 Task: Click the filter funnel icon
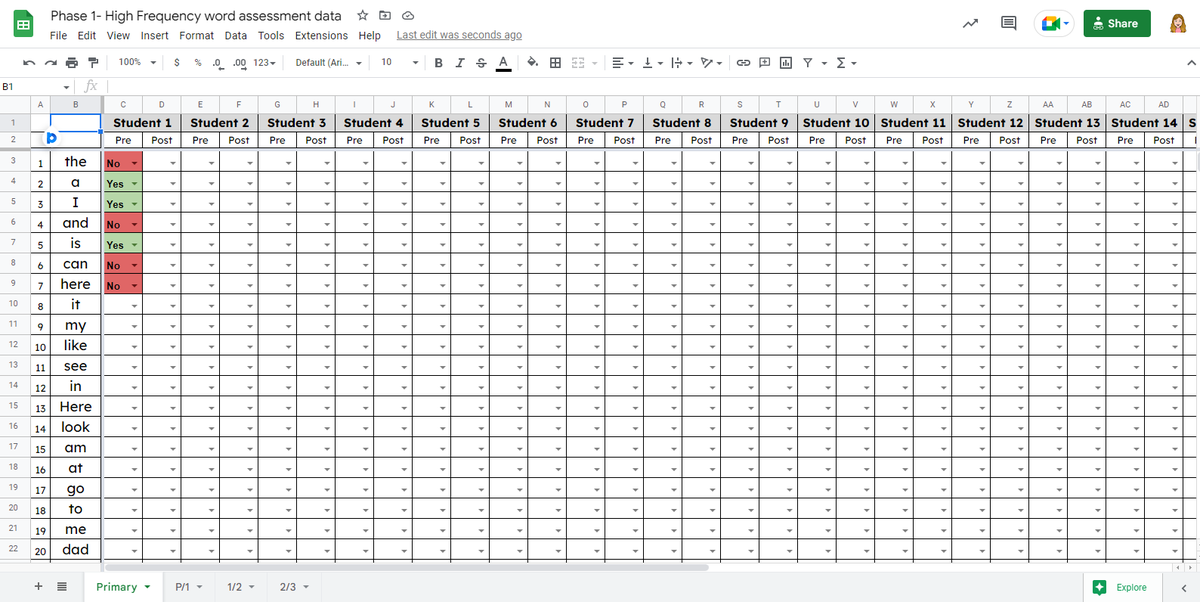point(808,62)
